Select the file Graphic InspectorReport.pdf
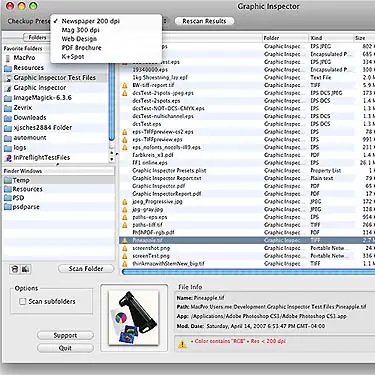Image resolution: width=375 pixels, height=375 pixels. pos(167,194)
